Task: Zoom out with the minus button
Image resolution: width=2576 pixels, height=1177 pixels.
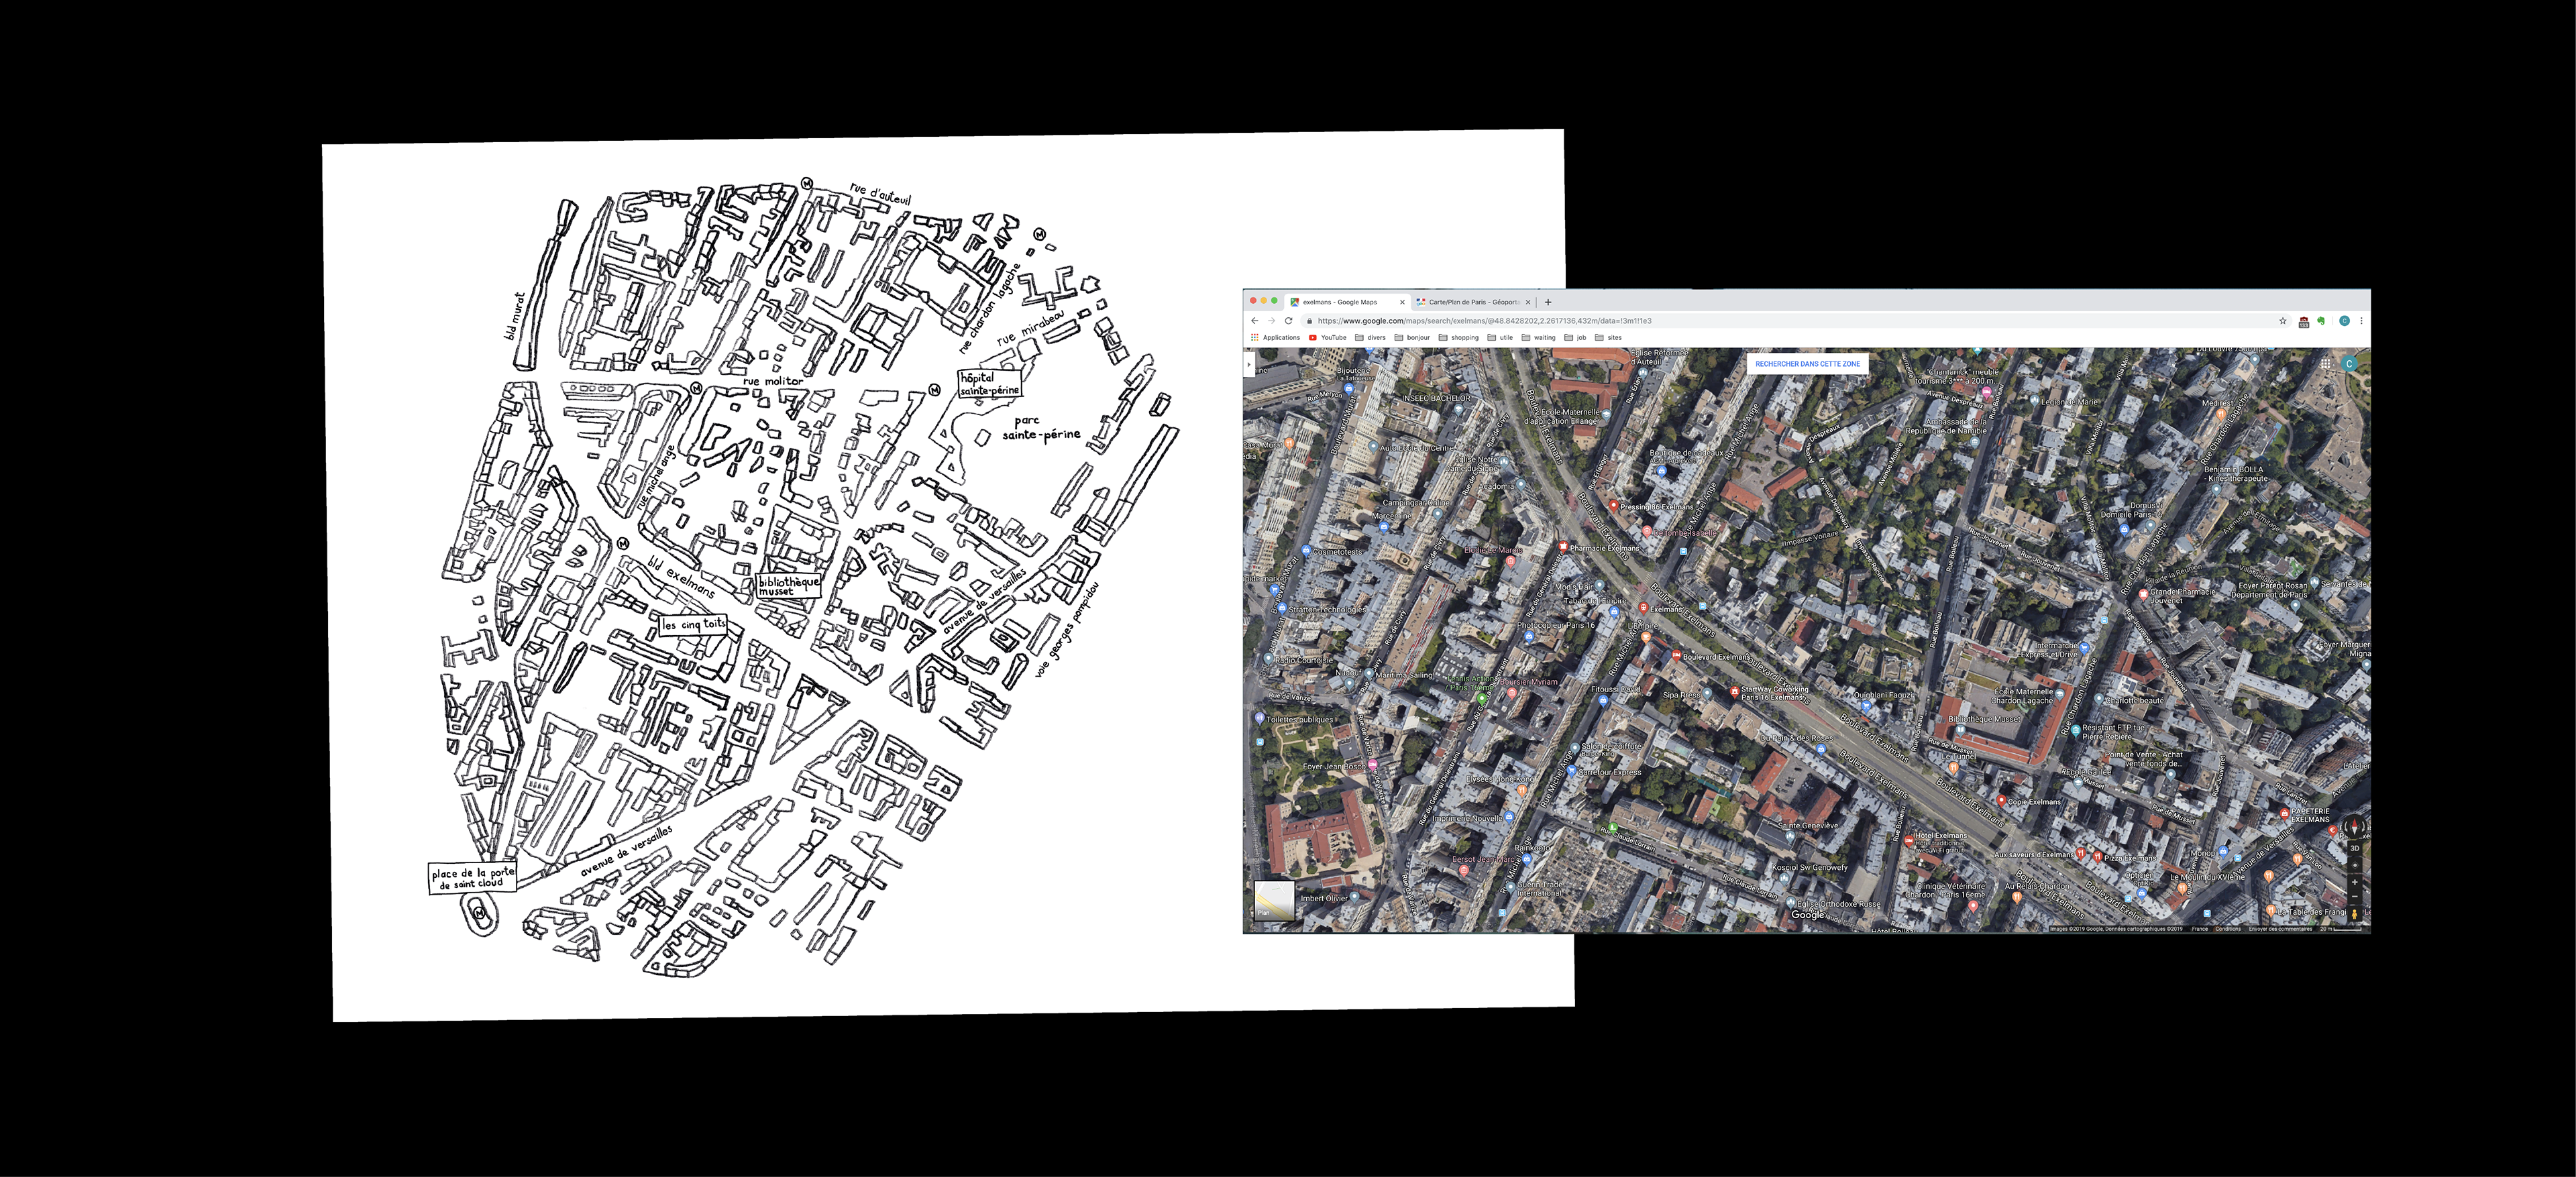Action: click(x=2355, y=897)
